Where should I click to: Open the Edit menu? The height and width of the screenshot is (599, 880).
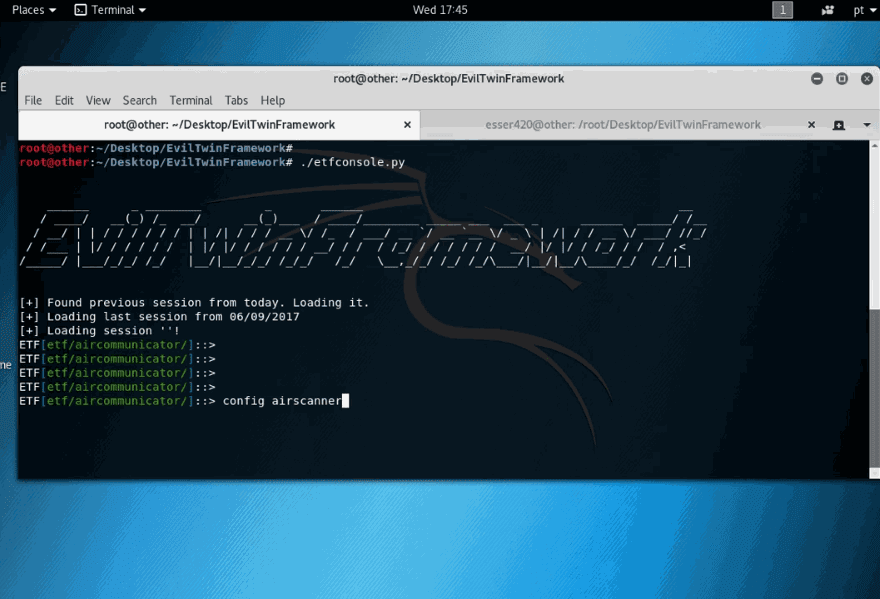point(64,100)
